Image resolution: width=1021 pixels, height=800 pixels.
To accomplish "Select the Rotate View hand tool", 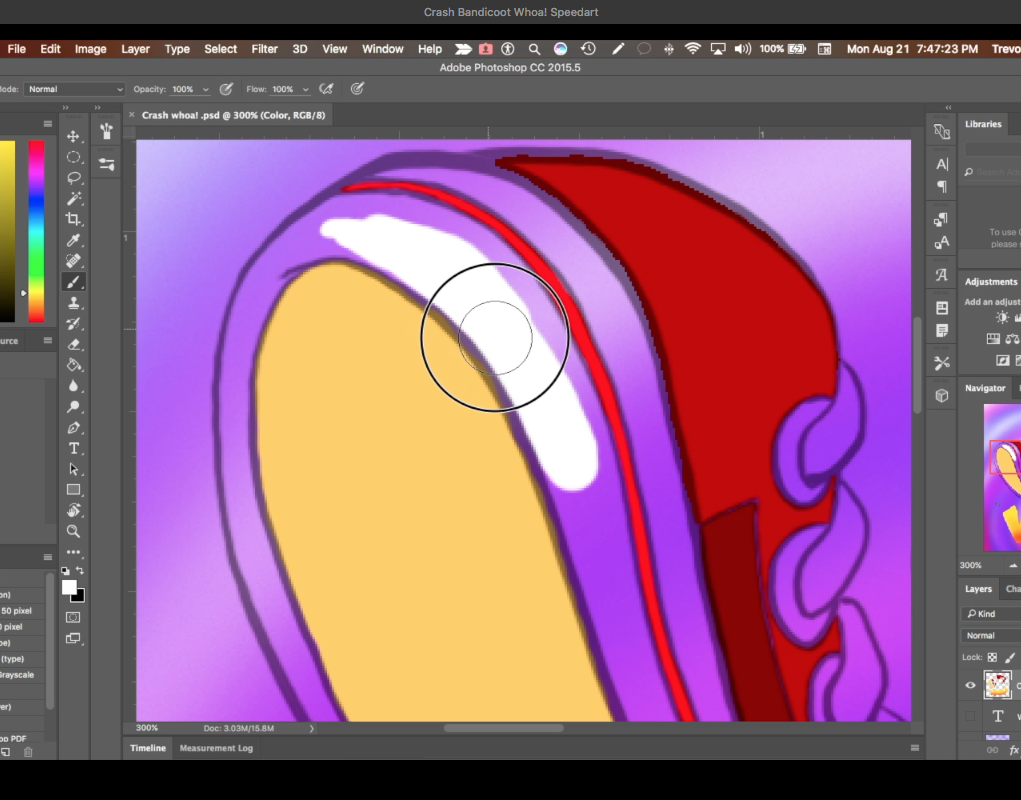I will [74, 510].
